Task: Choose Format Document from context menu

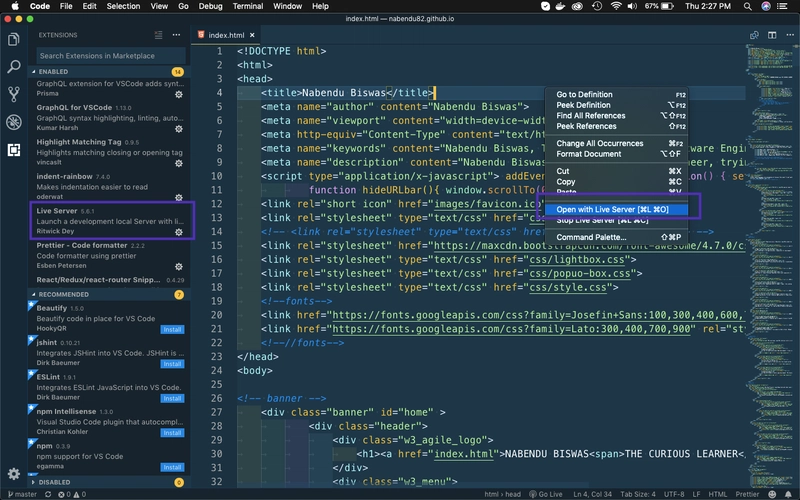Action: 616,154
